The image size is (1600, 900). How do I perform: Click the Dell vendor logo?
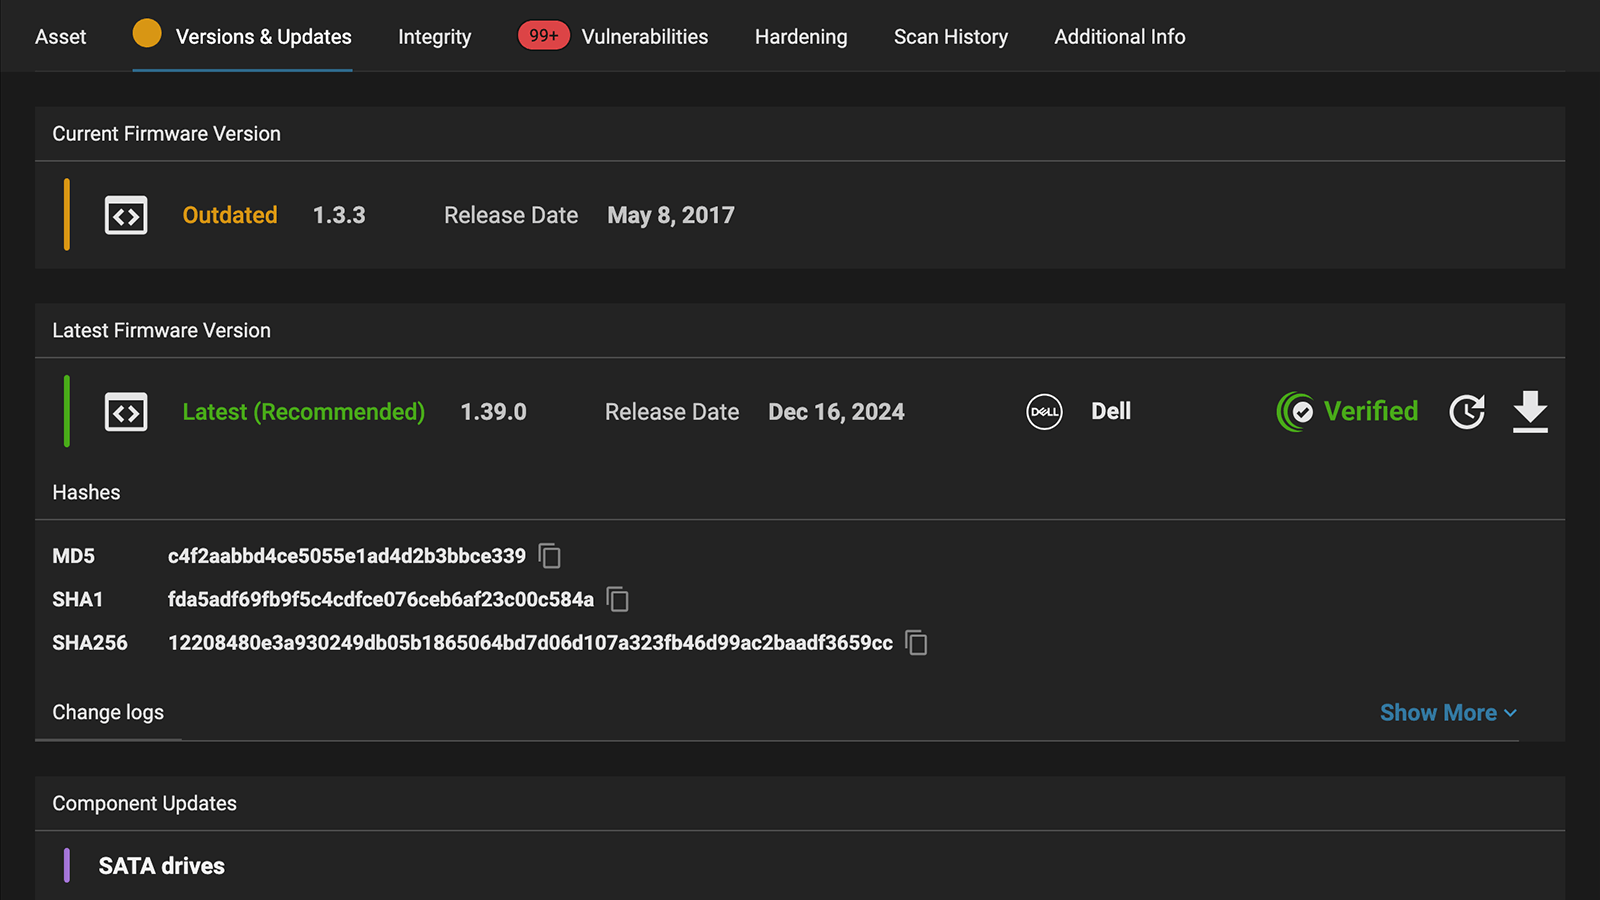click(1044, 412)
